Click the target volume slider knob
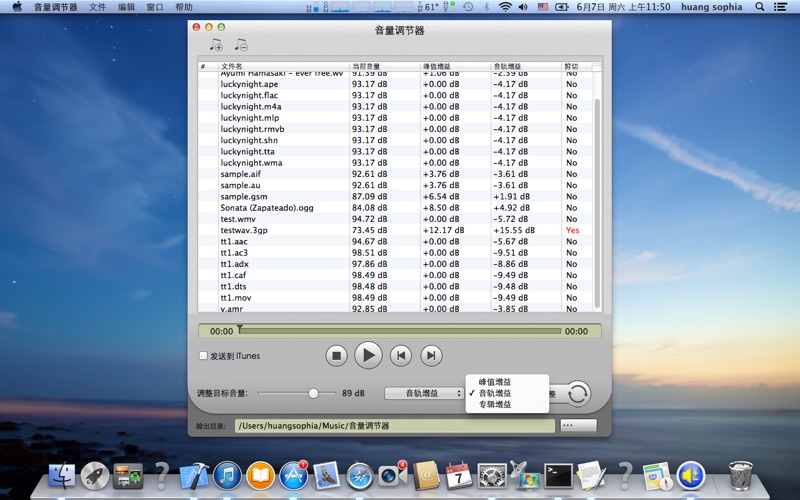 point(314,394)
